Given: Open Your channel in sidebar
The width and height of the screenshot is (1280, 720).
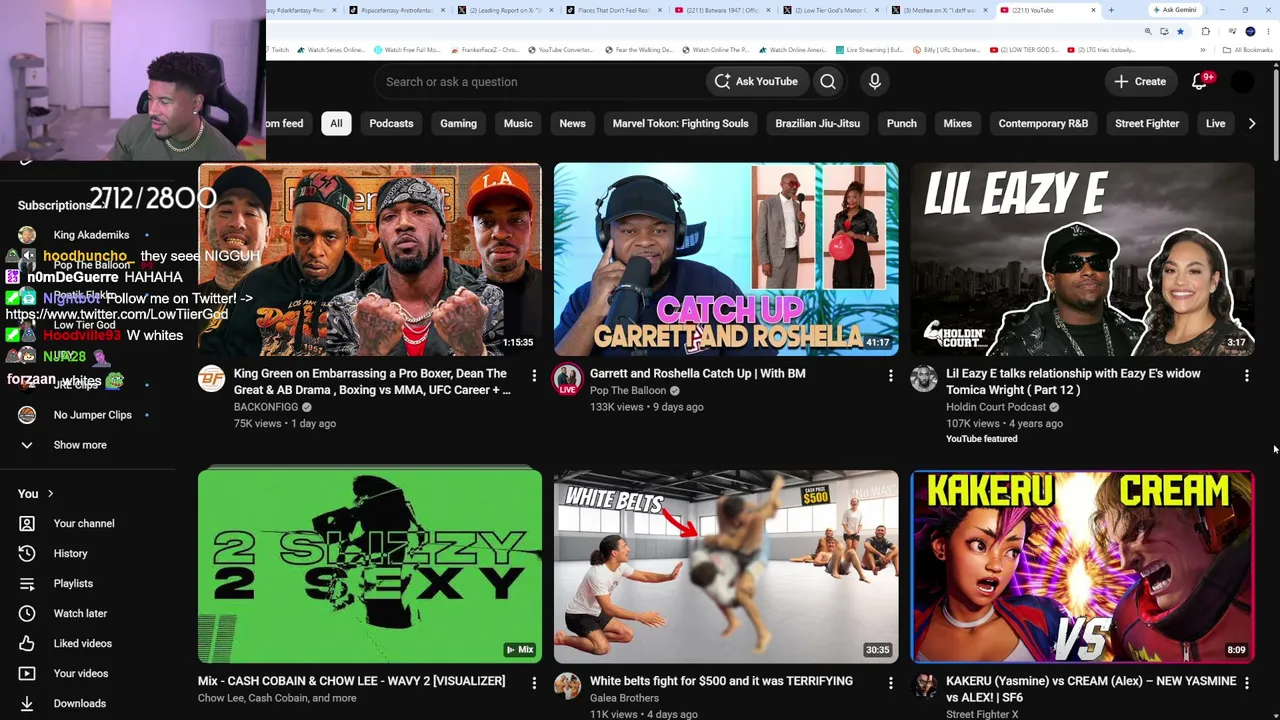Looking at the screenshot, I should click(x=84, y=524).
